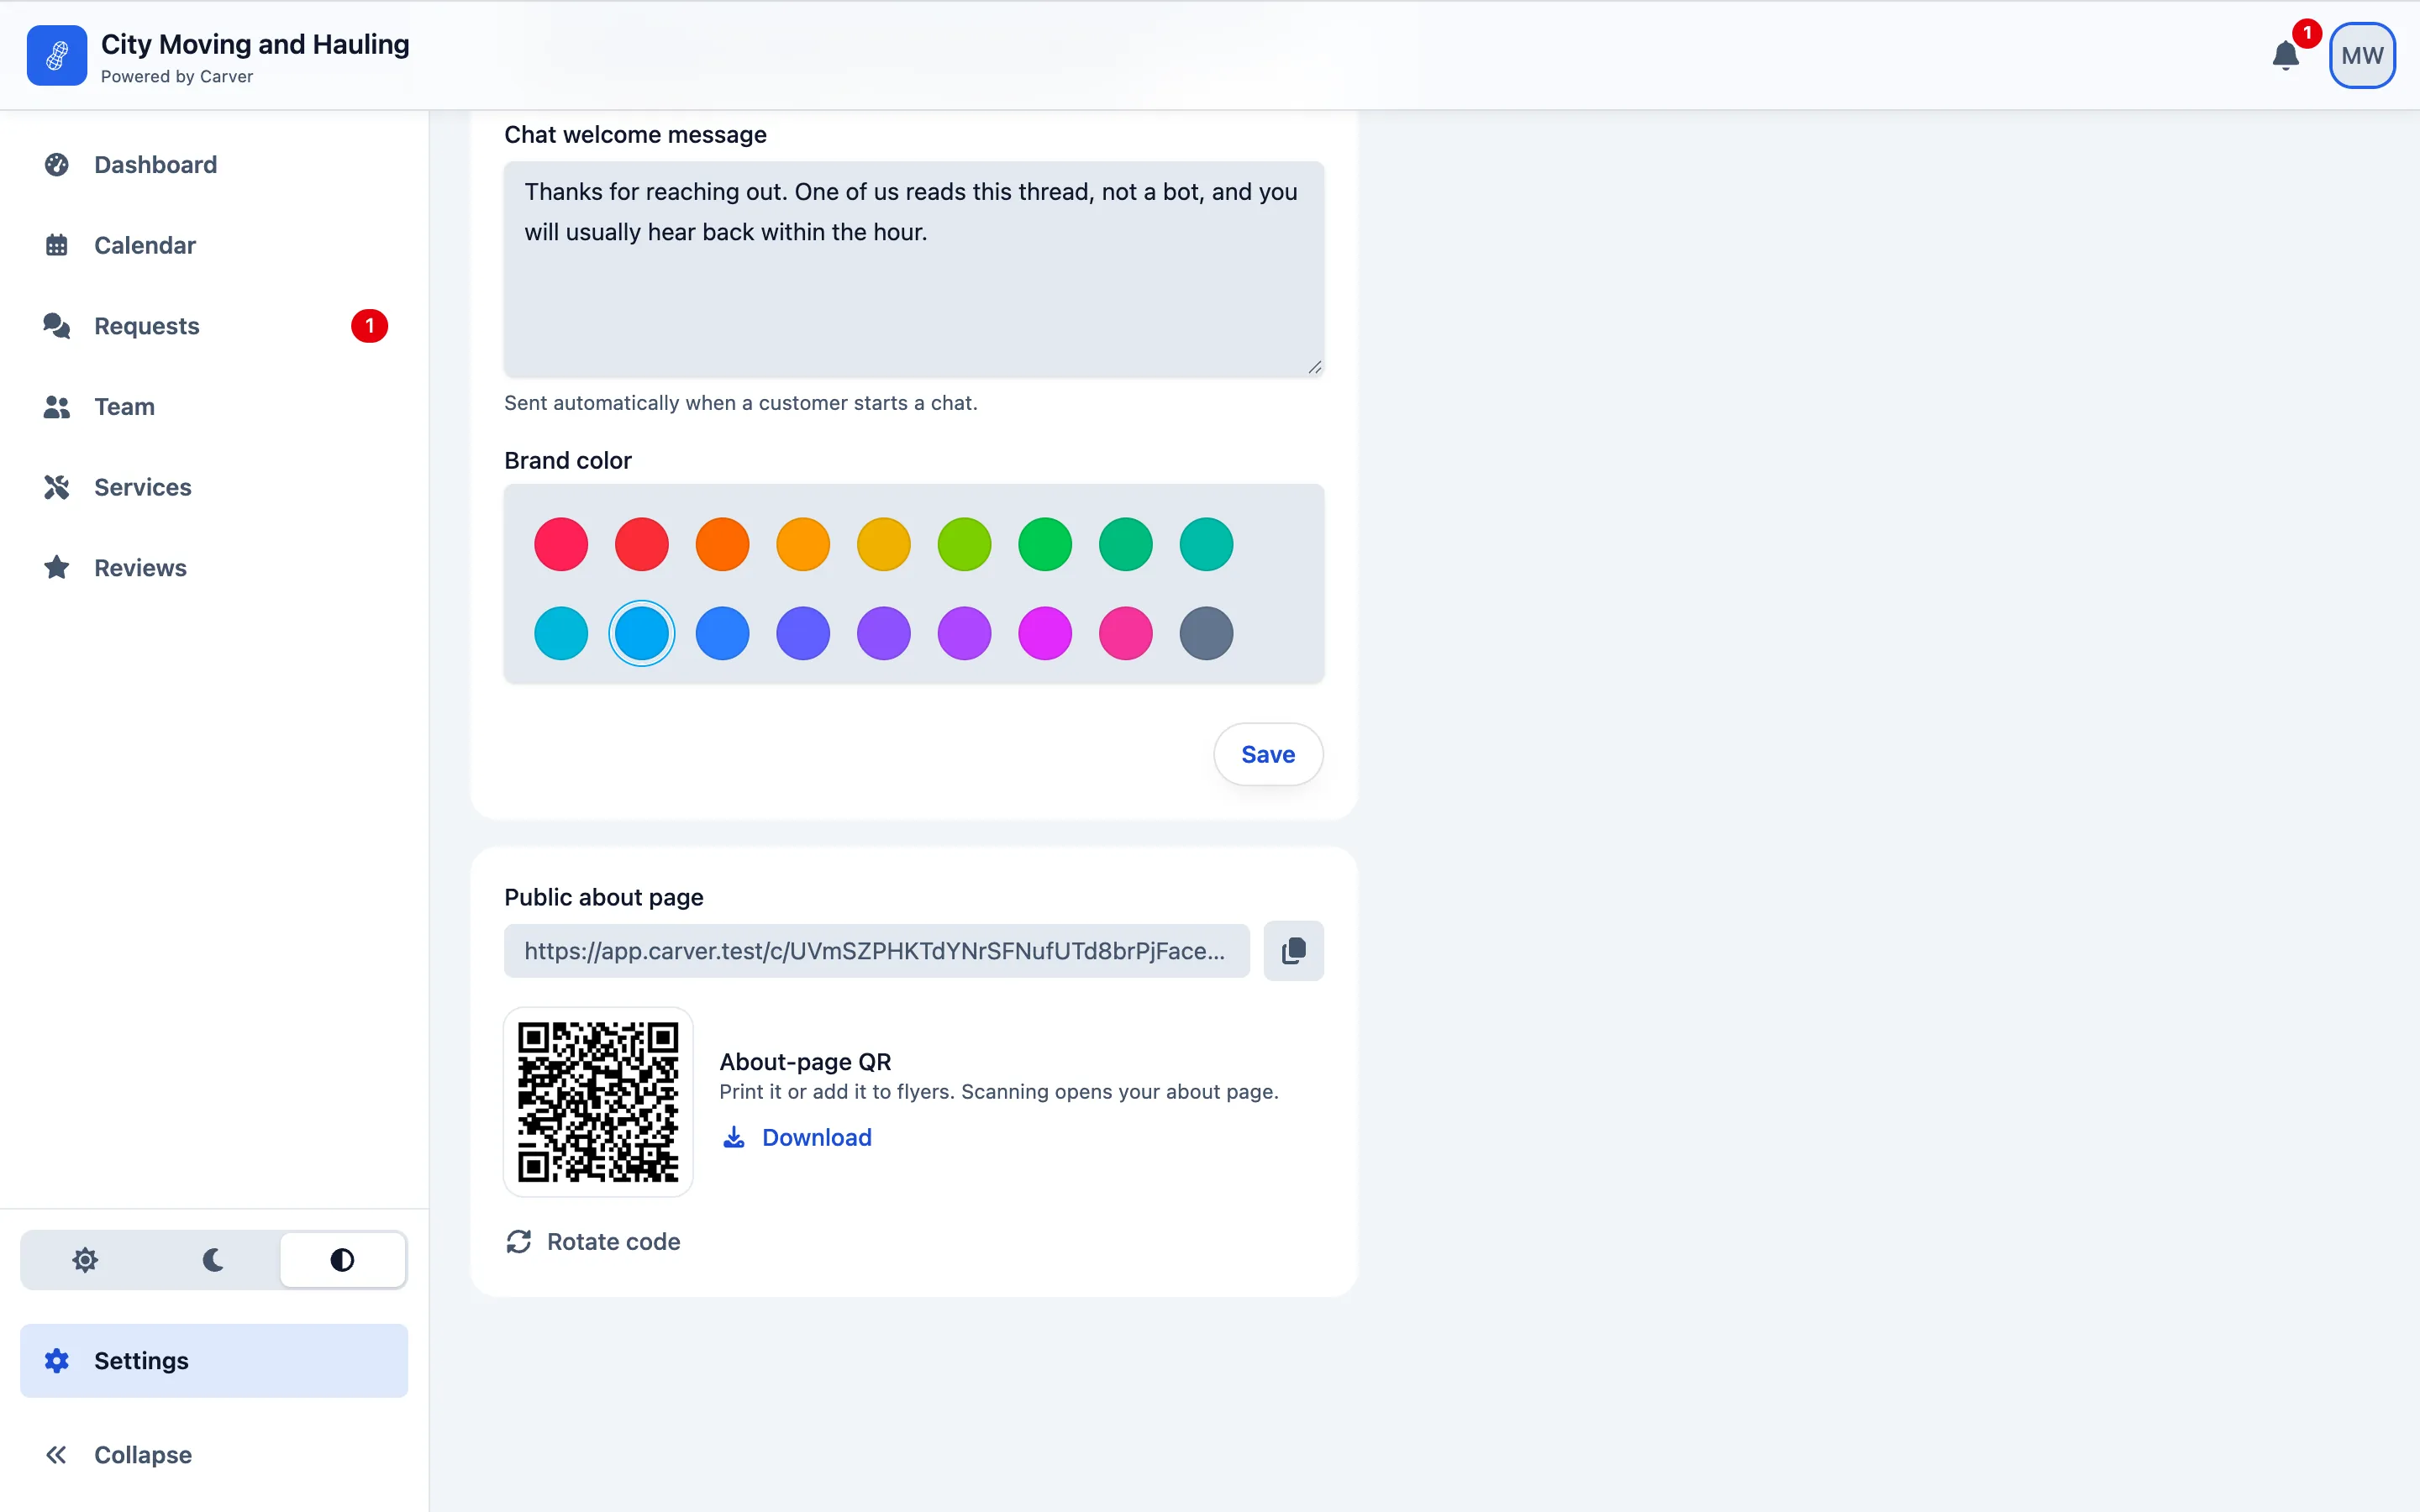
Task: Click the Rotate code refresh icon
Action: point(518,1241)
